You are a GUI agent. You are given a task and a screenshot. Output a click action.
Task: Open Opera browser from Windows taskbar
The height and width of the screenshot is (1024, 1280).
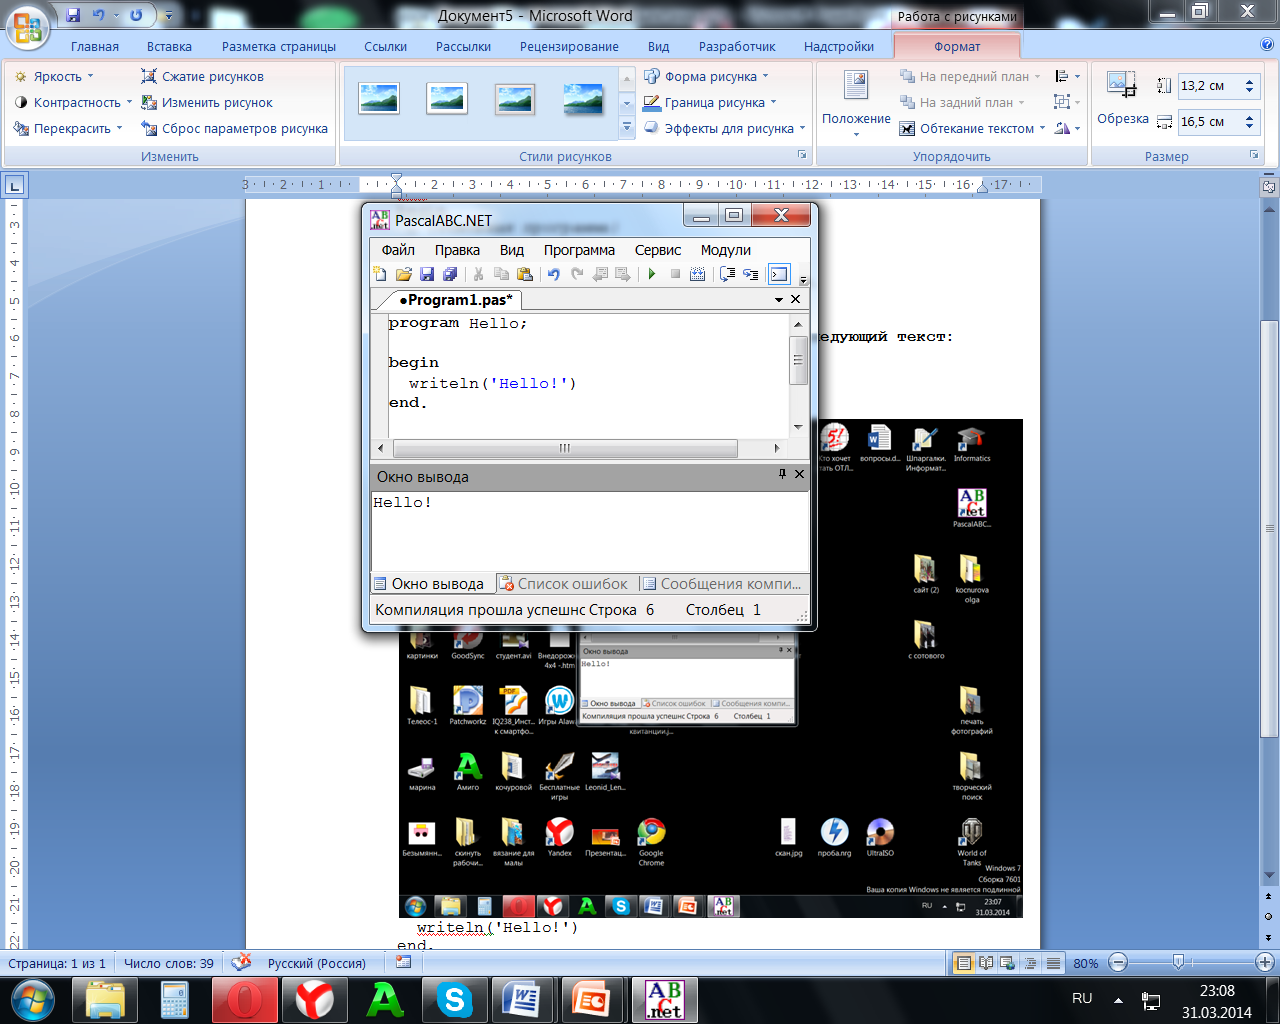tap(244, 999)
